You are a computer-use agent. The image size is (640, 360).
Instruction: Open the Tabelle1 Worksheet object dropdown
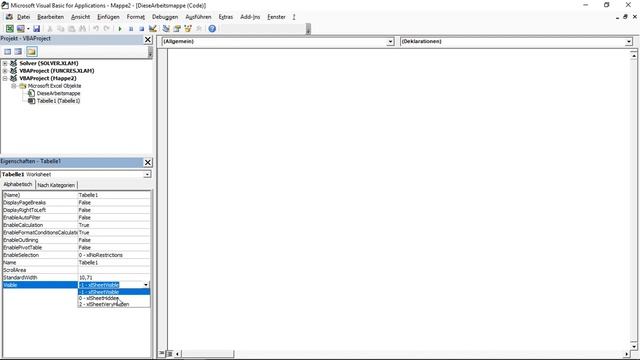click(147, 174)
